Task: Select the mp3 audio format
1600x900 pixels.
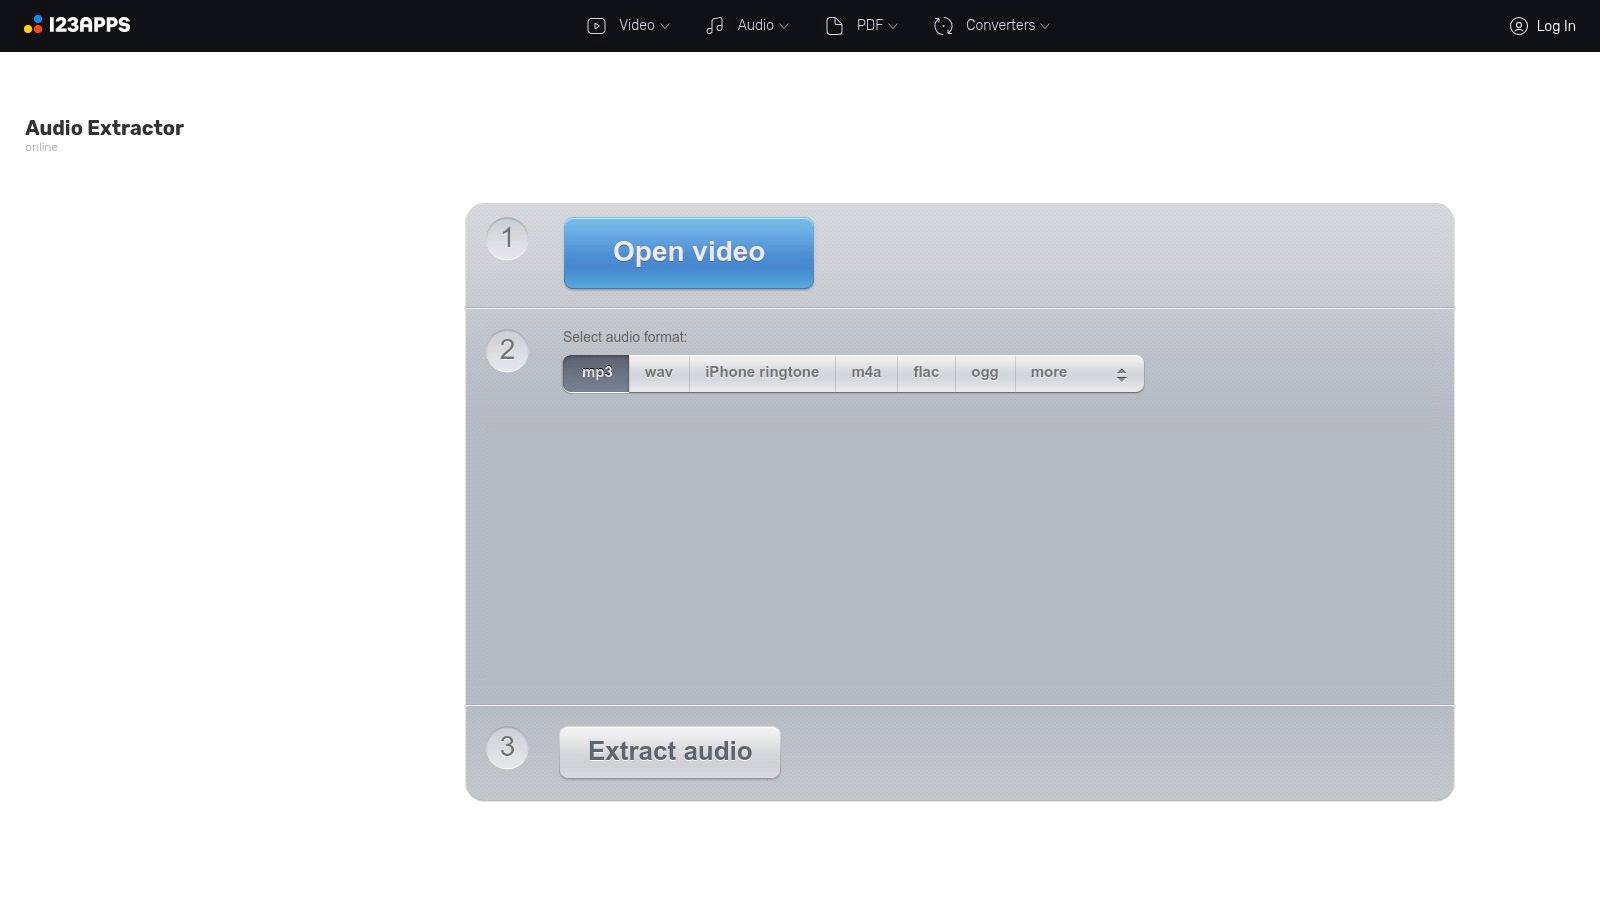Action: point(595,371)
